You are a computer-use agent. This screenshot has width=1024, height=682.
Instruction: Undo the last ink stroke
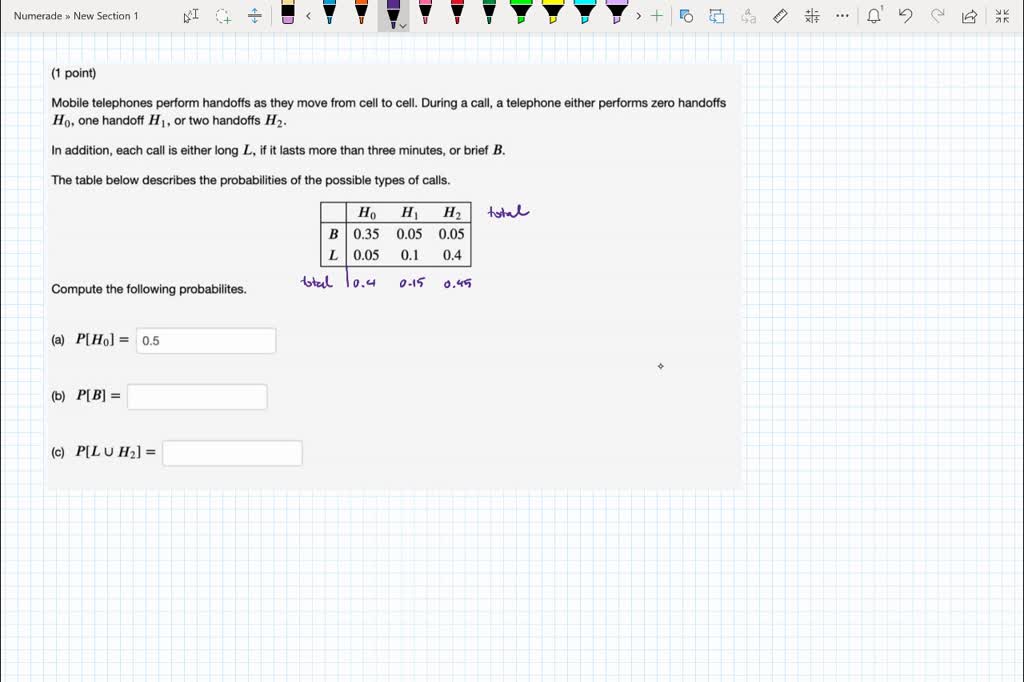click(905, 16)
